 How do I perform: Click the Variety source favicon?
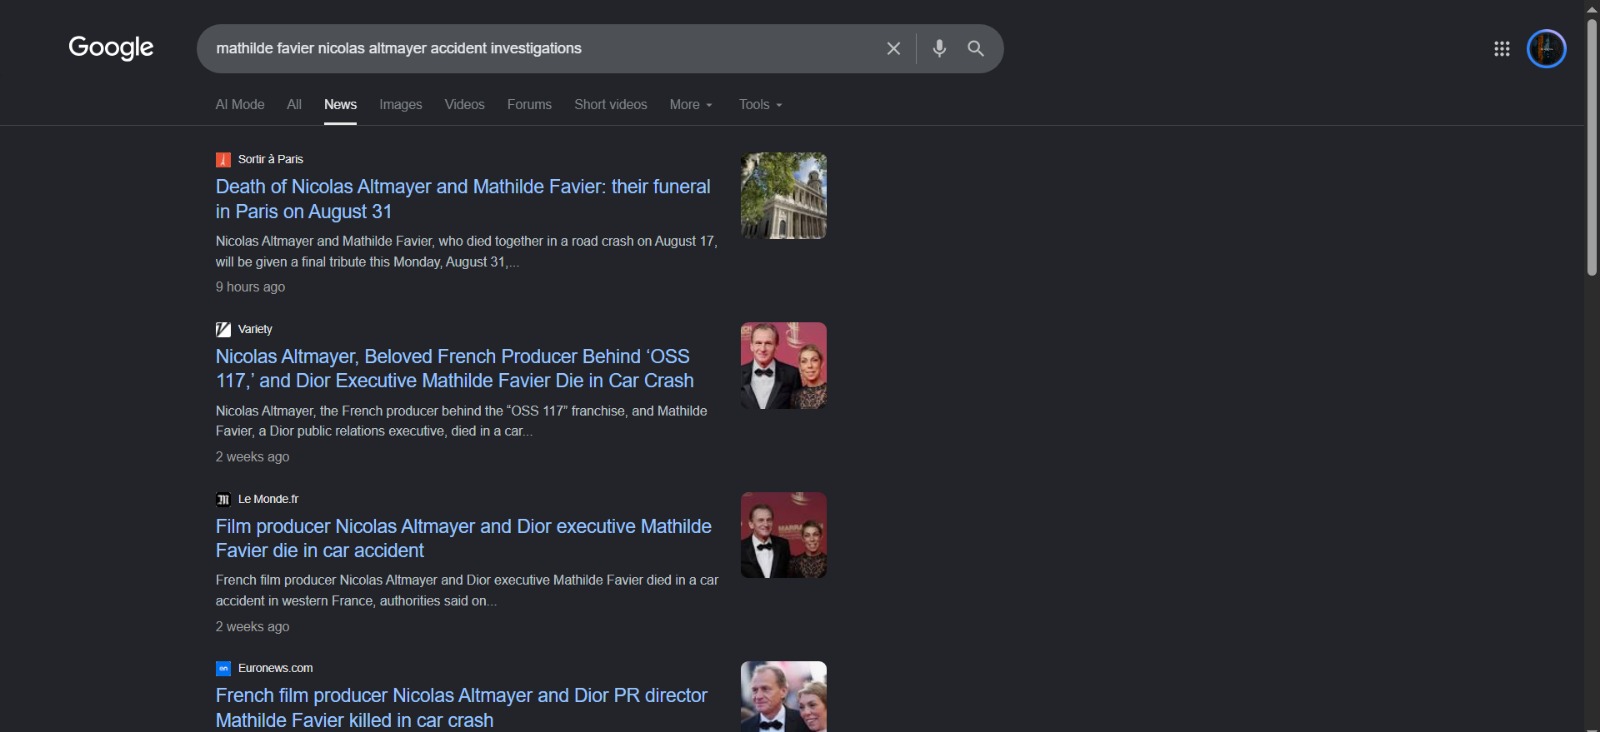point(223,329)
